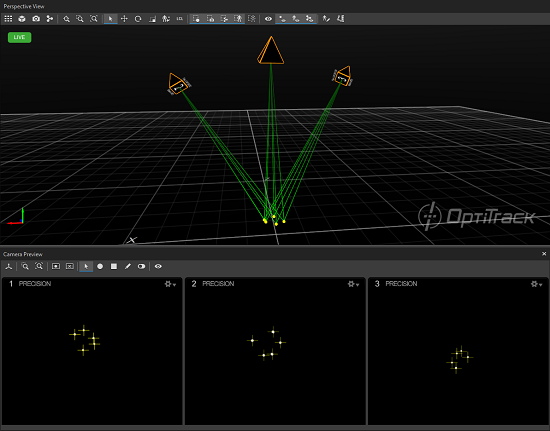Image resolution: width=550 pixels, height=431 pixels.
Task: Toggle the pill-shaped switch icon in Camera Preview toolbar
Action: [141, 267]
